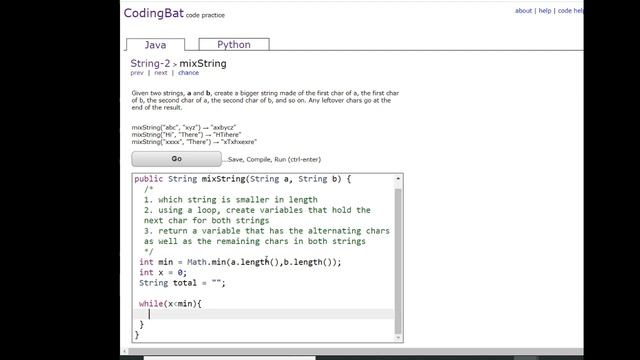
Task: Go to the prev problem
Action: [137, 73]
